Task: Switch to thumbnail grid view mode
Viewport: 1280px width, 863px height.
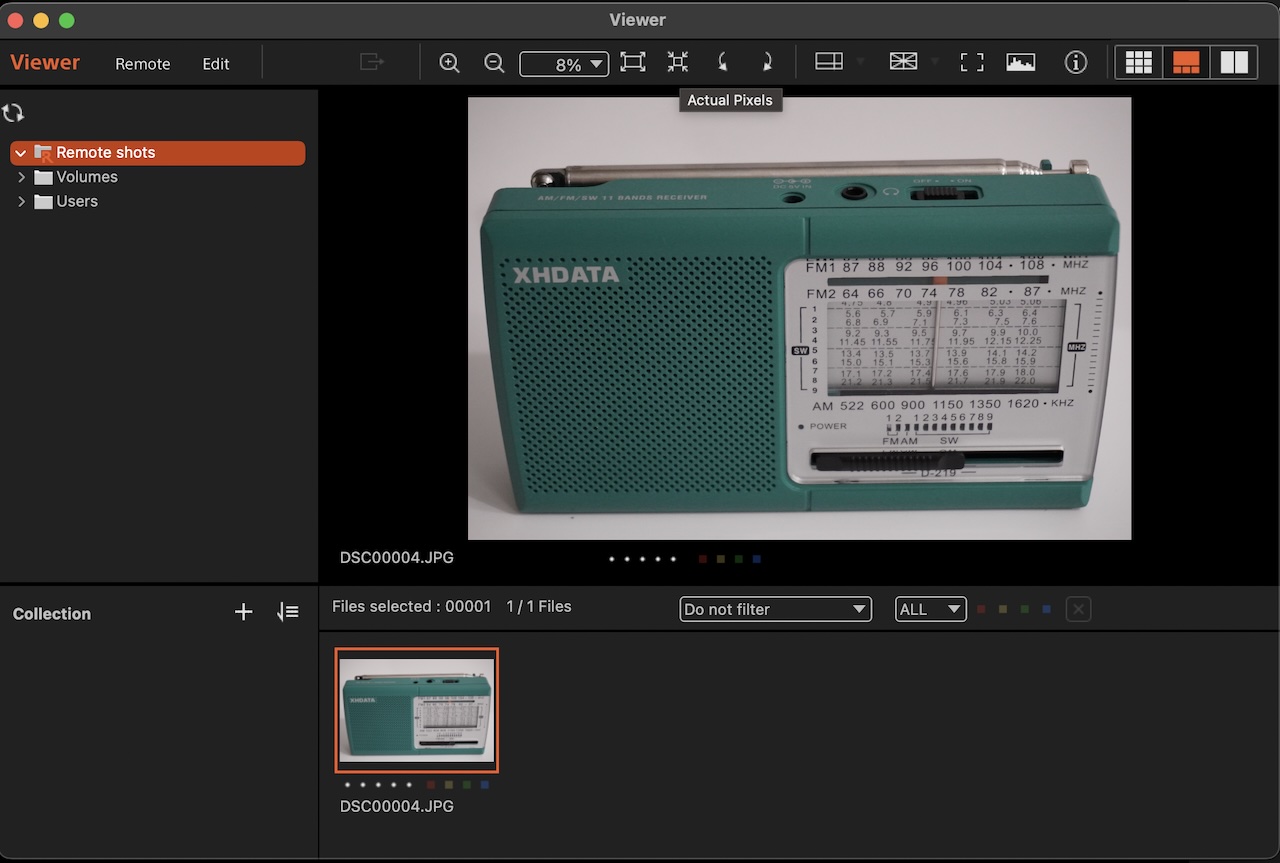Action: (x=1139, y=62)
